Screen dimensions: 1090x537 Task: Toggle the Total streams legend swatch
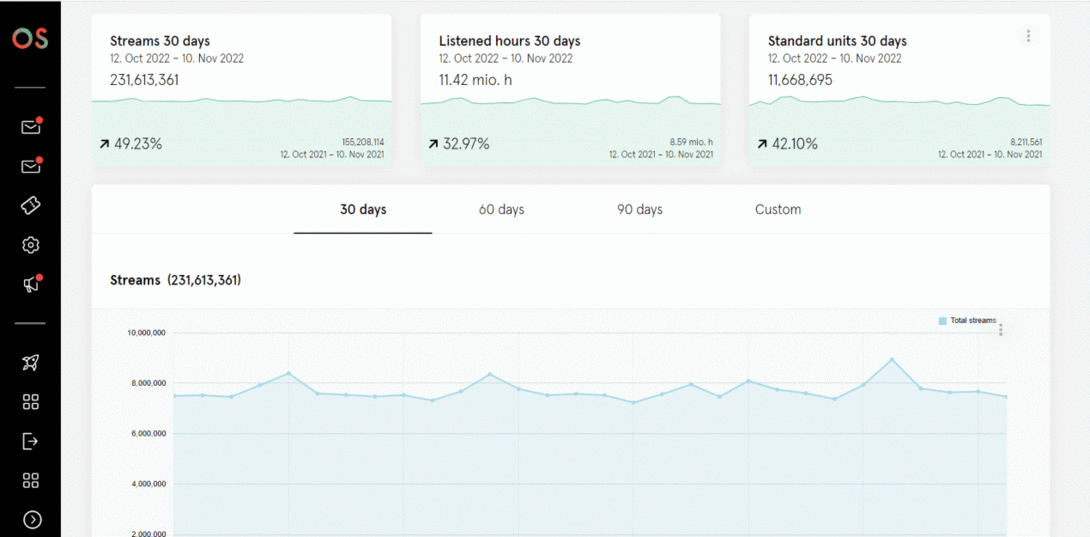tap(942, 321)
